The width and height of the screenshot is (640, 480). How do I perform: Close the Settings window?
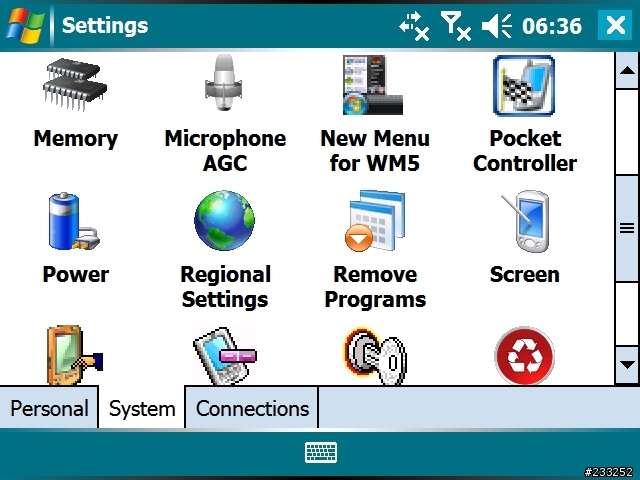[615, 25]
